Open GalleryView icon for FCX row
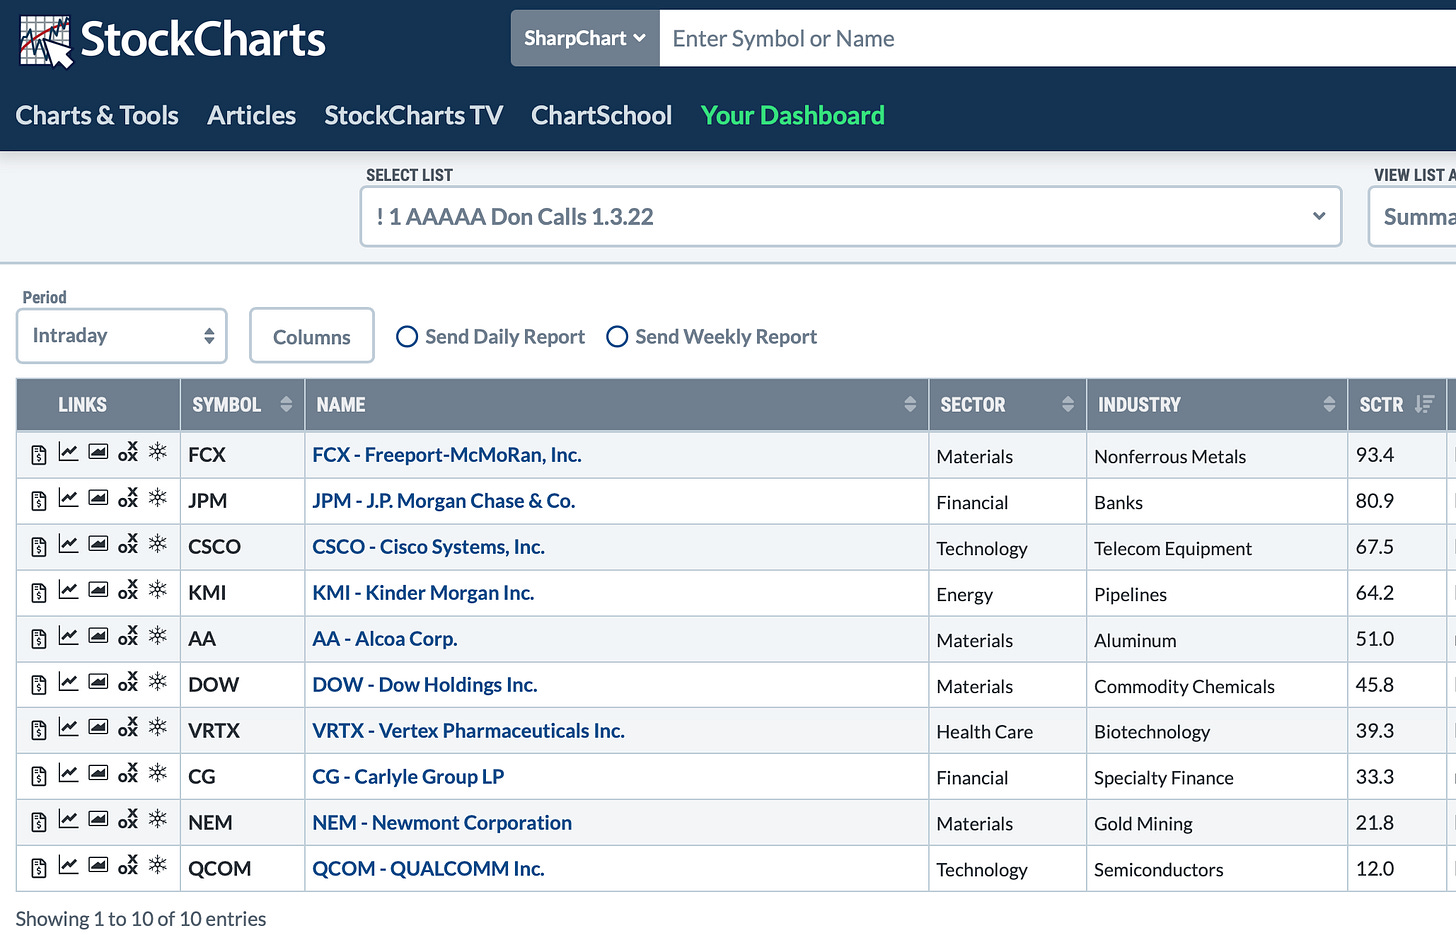1456x935 pixels. click(98, 452)
